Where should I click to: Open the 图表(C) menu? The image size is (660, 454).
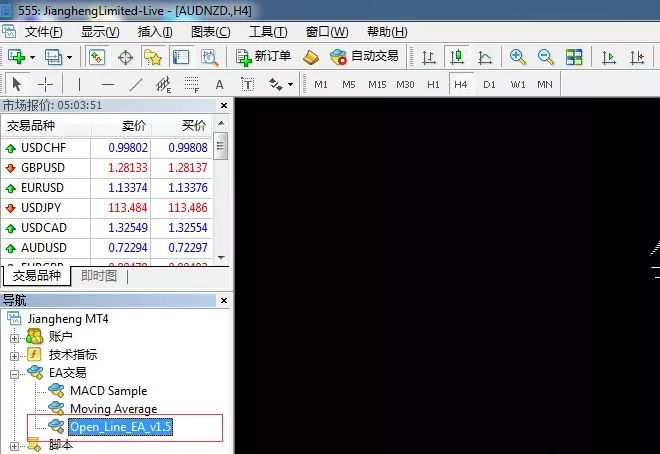tap(210, 32)
